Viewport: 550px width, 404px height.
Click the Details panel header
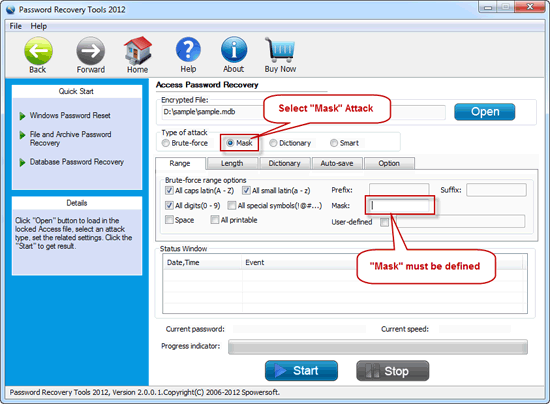point(76,203)
